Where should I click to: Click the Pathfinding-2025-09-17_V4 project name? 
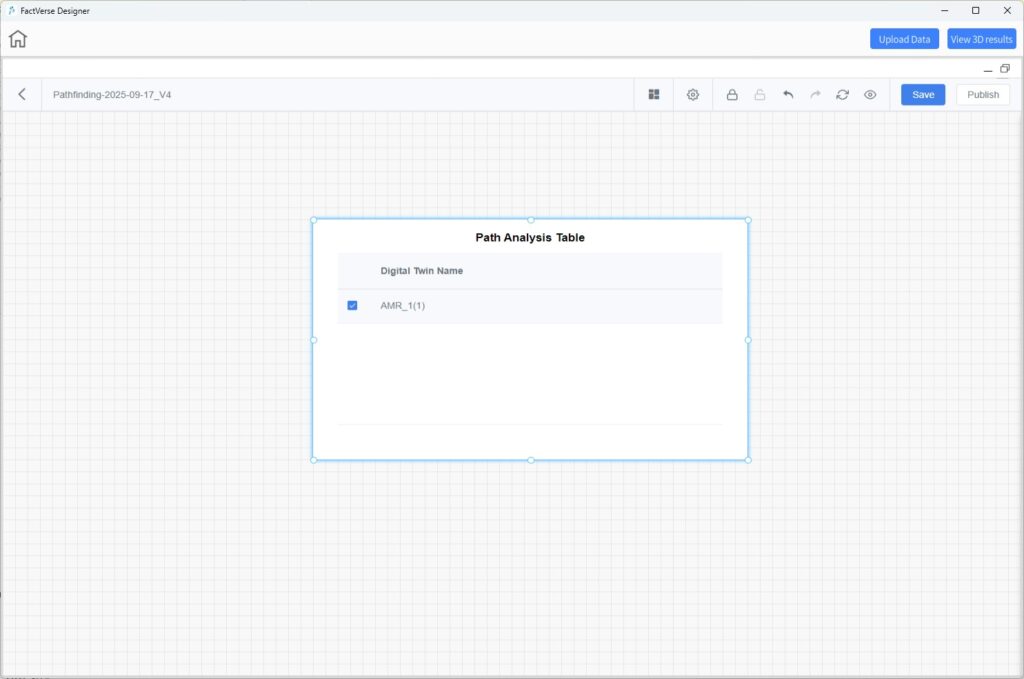click(x=112, y=95)
